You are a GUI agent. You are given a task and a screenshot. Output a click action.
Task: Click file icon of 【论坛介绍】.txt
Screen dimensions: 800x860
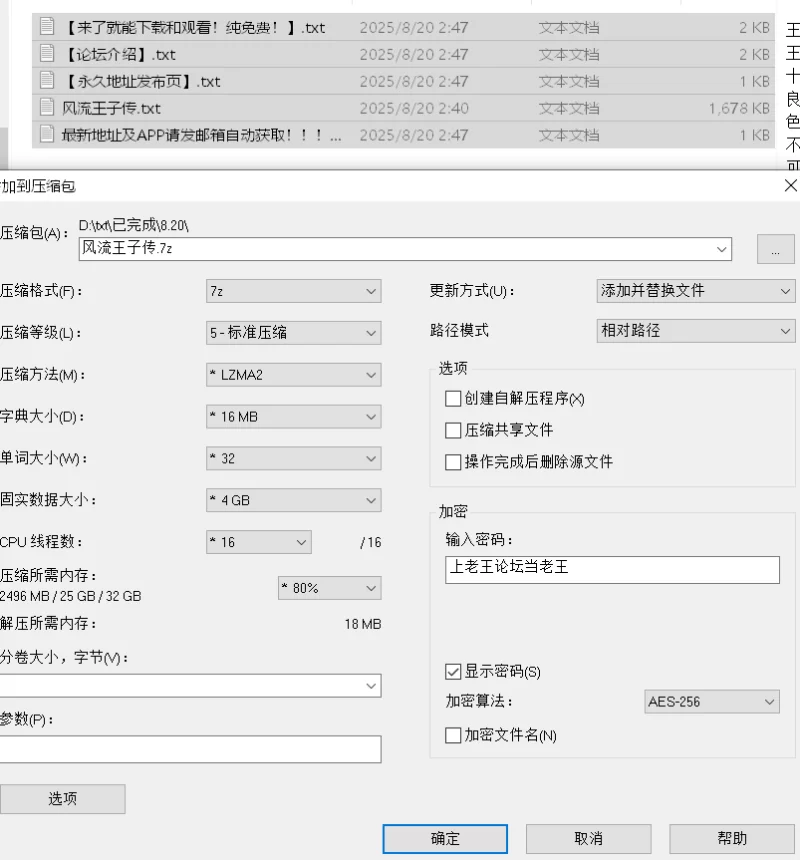[x=47, y=54]
